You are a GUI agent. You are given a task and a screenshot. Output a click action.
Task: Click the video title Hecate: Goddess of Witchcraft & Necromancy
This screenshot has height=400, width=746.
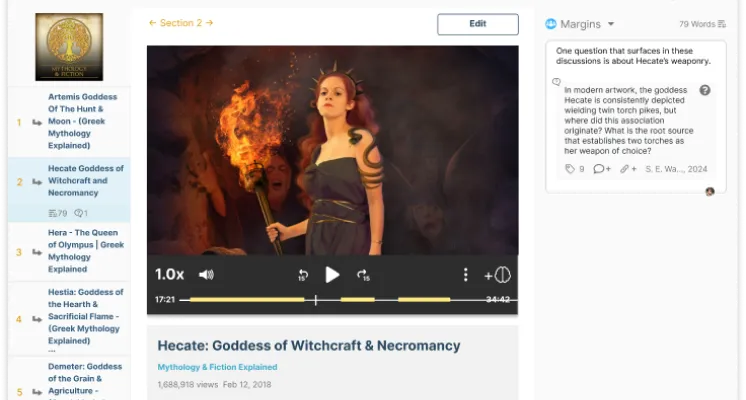tap(309, 346)
